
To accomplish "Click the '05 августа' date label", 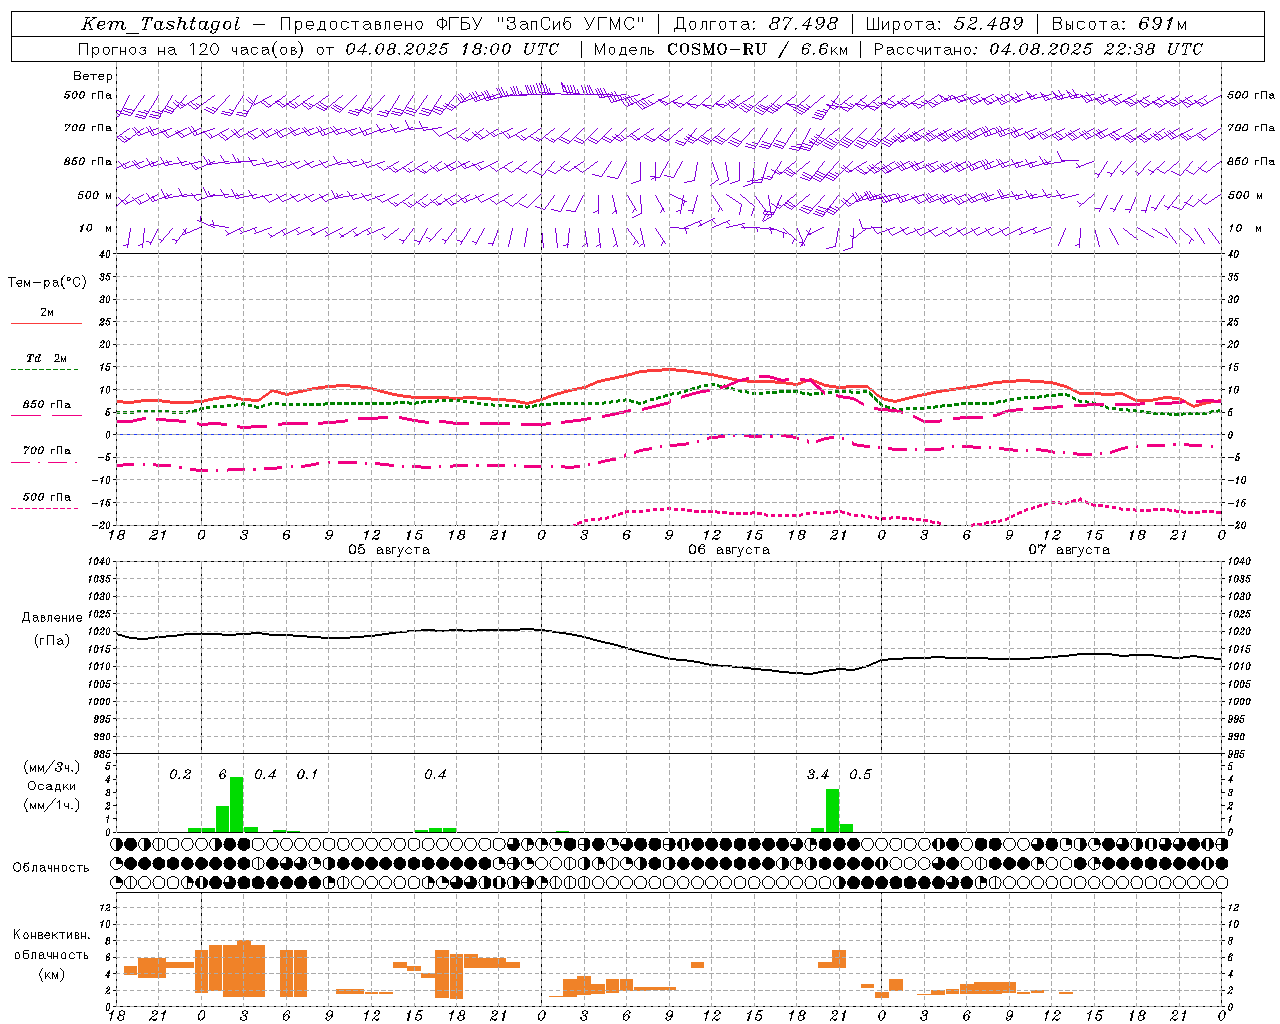I will pos(389,550).
